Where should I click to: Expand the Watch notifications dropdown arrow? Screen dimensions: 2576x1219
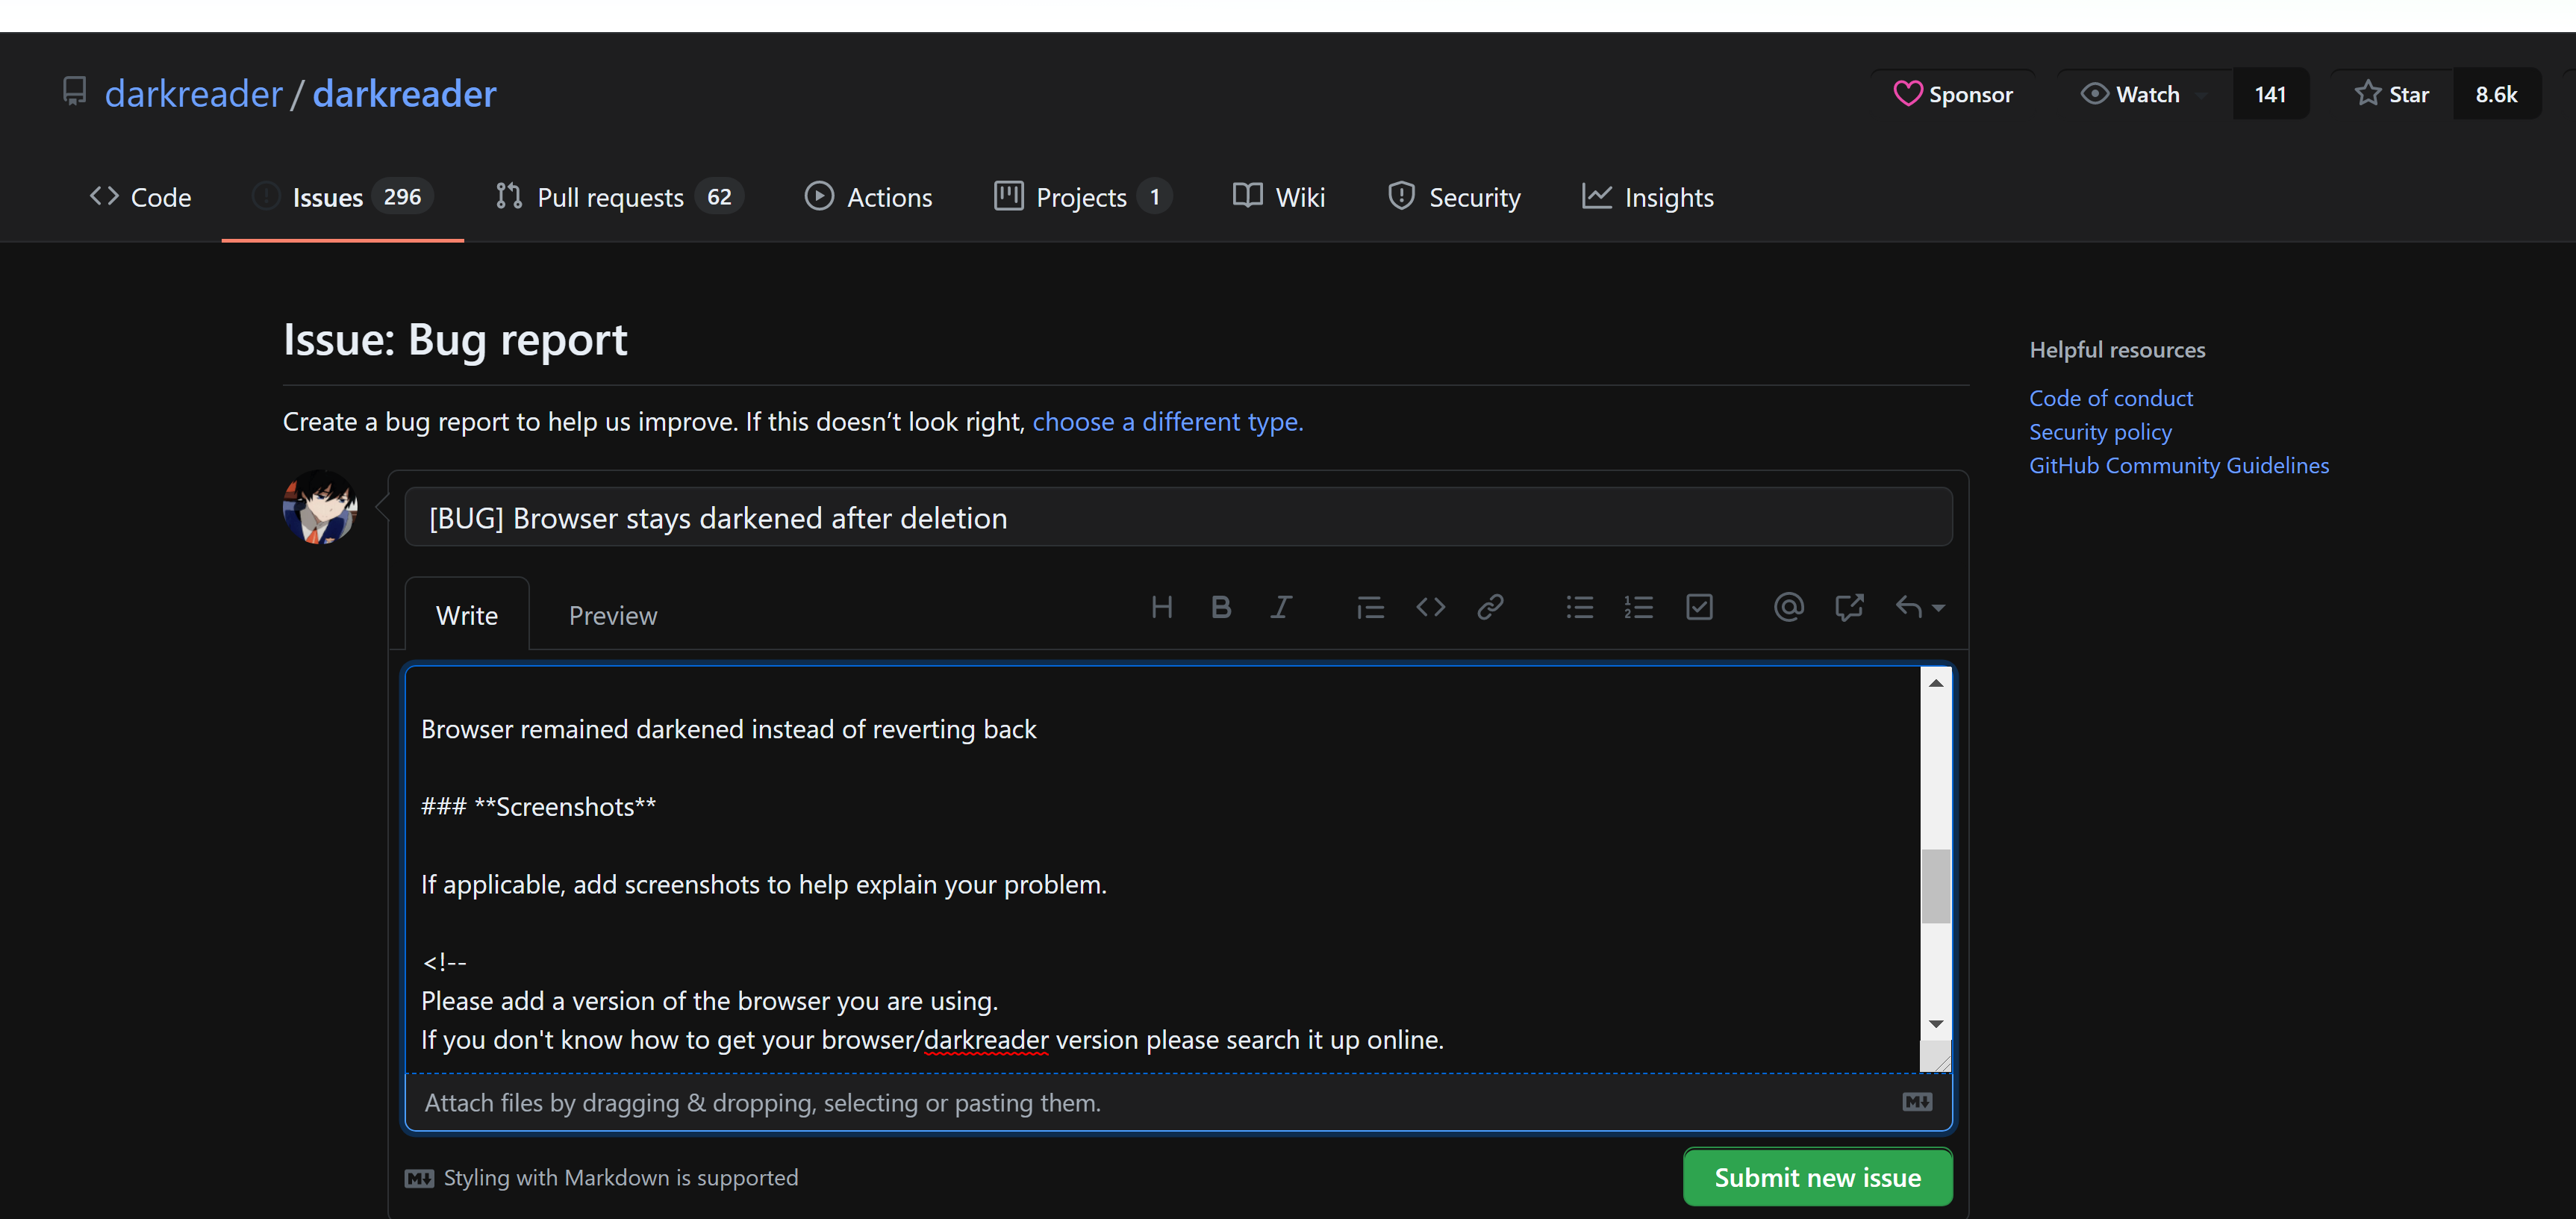pyautogui.click(x=2201, y=95)
